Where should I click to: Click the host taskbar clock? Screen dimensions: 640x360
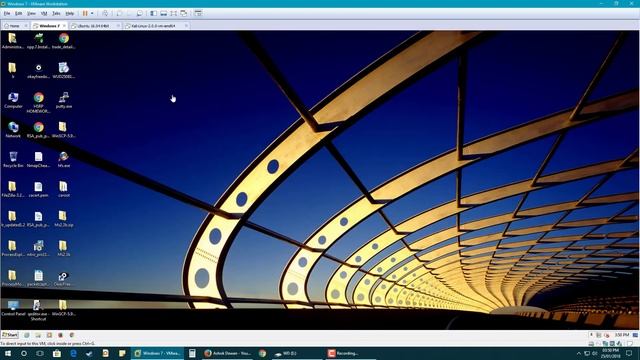610,353
